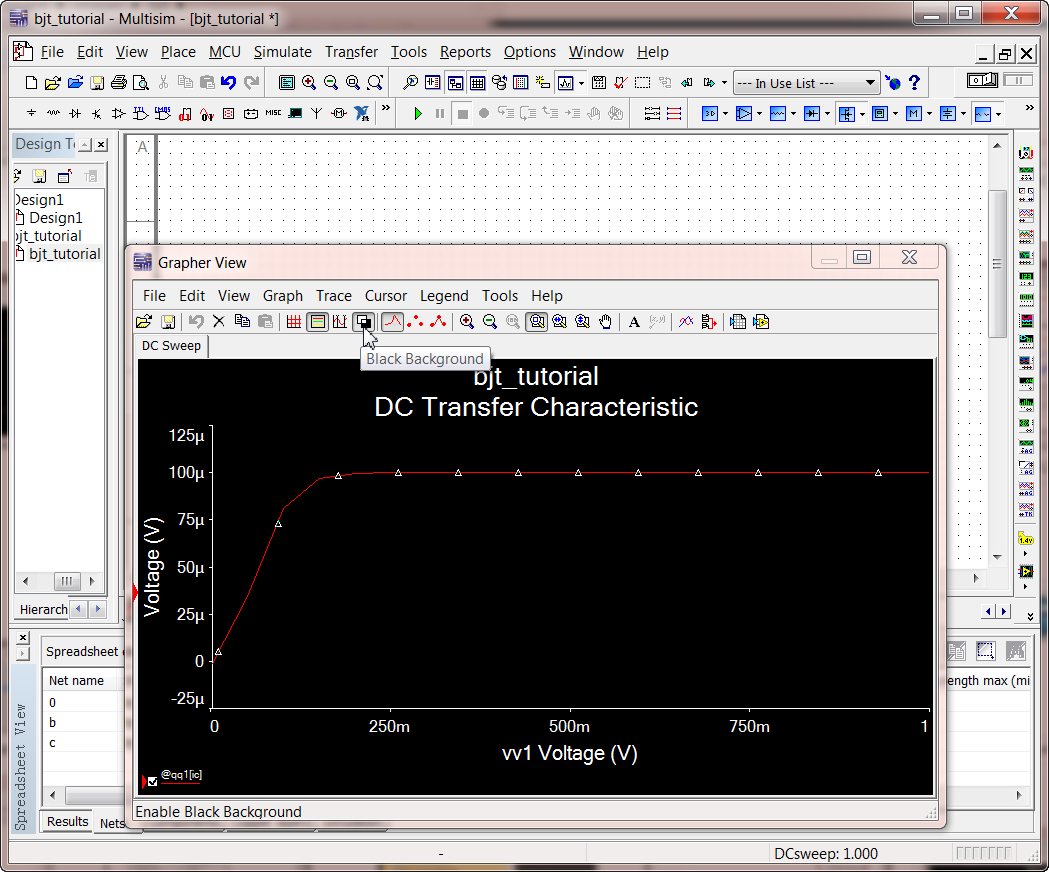The image size is (1049, 872).
Task: Toggle Show Legend in Grapher toolbar
Action: pyautogui.click(x=318, y=322)
